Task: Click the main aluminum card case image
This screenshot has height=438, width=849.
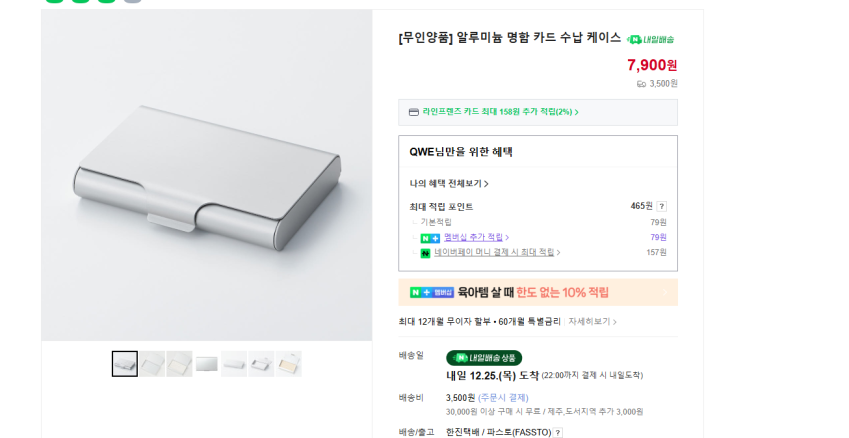Action: click(x=206, y=175)
